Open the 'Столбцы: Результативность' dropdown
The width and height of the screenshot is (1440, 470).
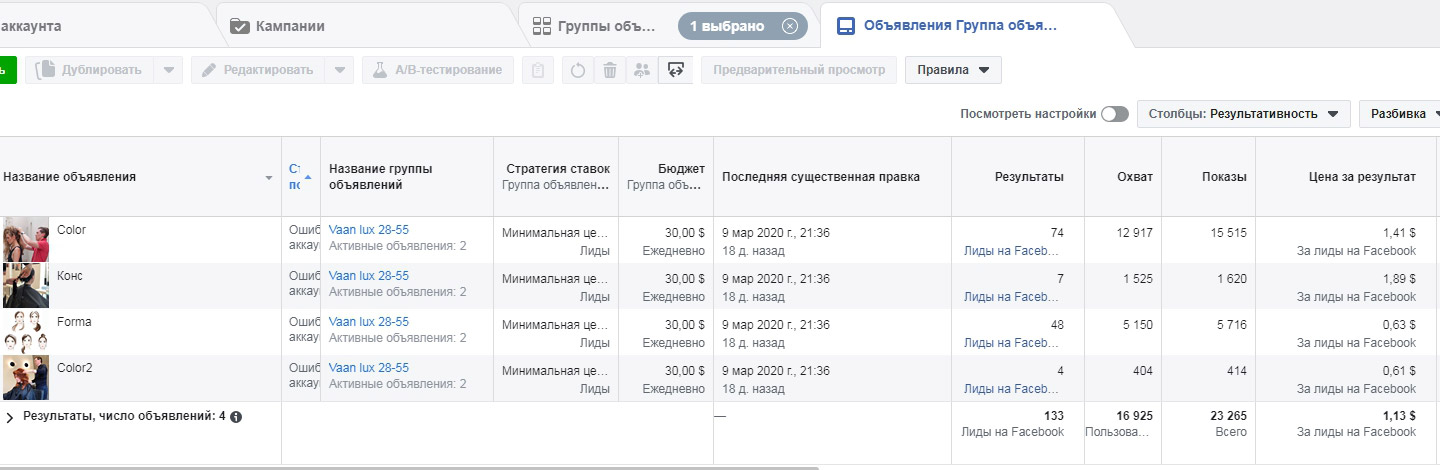(1243, 114)
